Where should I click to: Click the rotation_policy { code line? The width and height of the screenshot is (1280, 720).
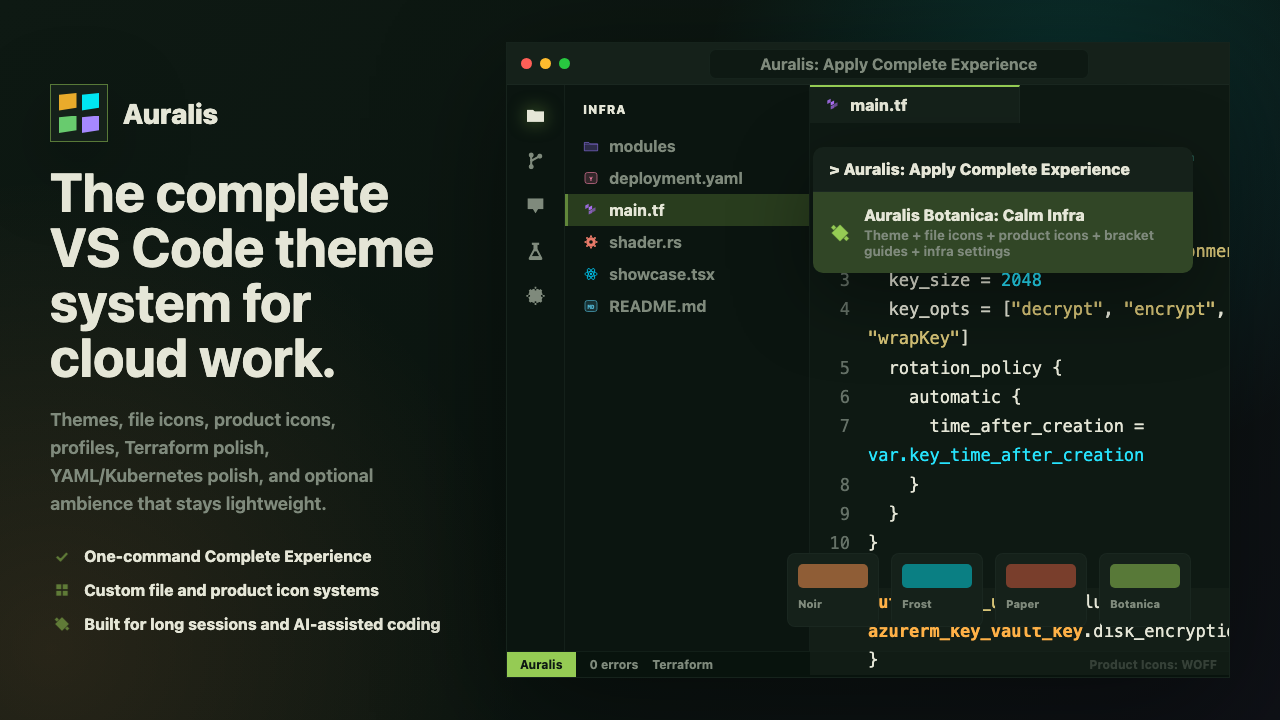pyautogui.click(x=975, y=368)
